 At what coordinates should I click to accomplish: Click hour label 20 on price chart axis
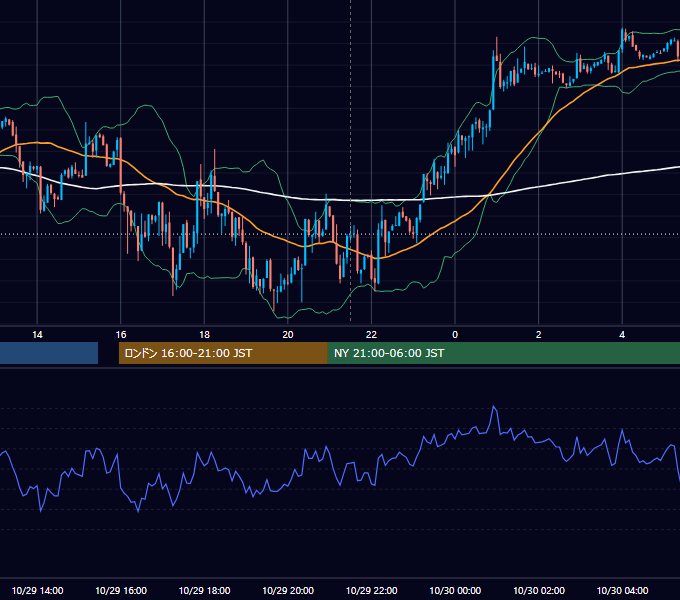click(288, 334)
